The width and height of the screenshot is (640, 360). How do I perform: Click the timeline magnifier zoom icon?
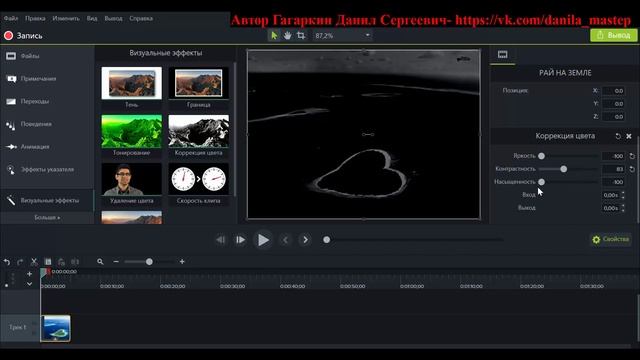[x=100, y=262]
